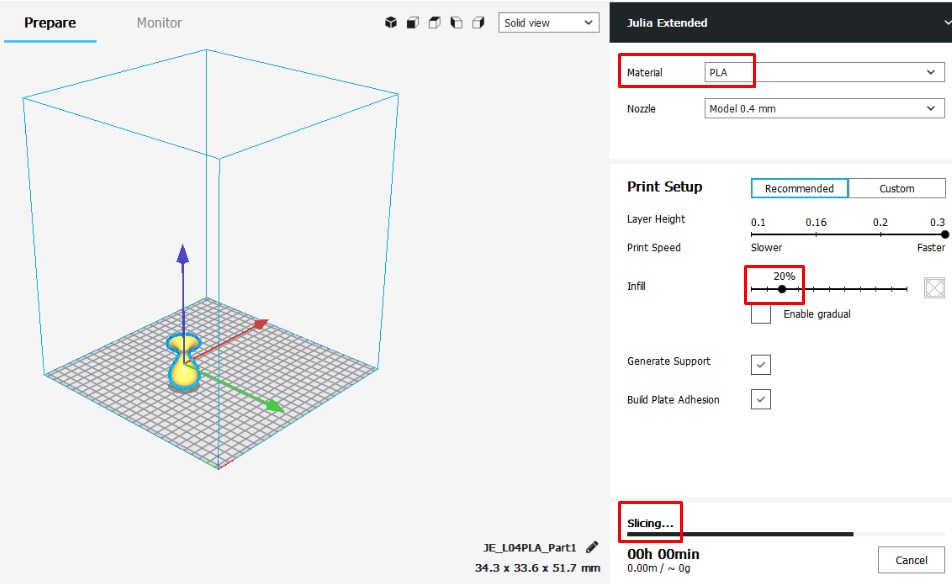952x584 pixels.
Task: Click the pencil icon to rename the job
Action: pyautogui.click(x=592, y=547)
